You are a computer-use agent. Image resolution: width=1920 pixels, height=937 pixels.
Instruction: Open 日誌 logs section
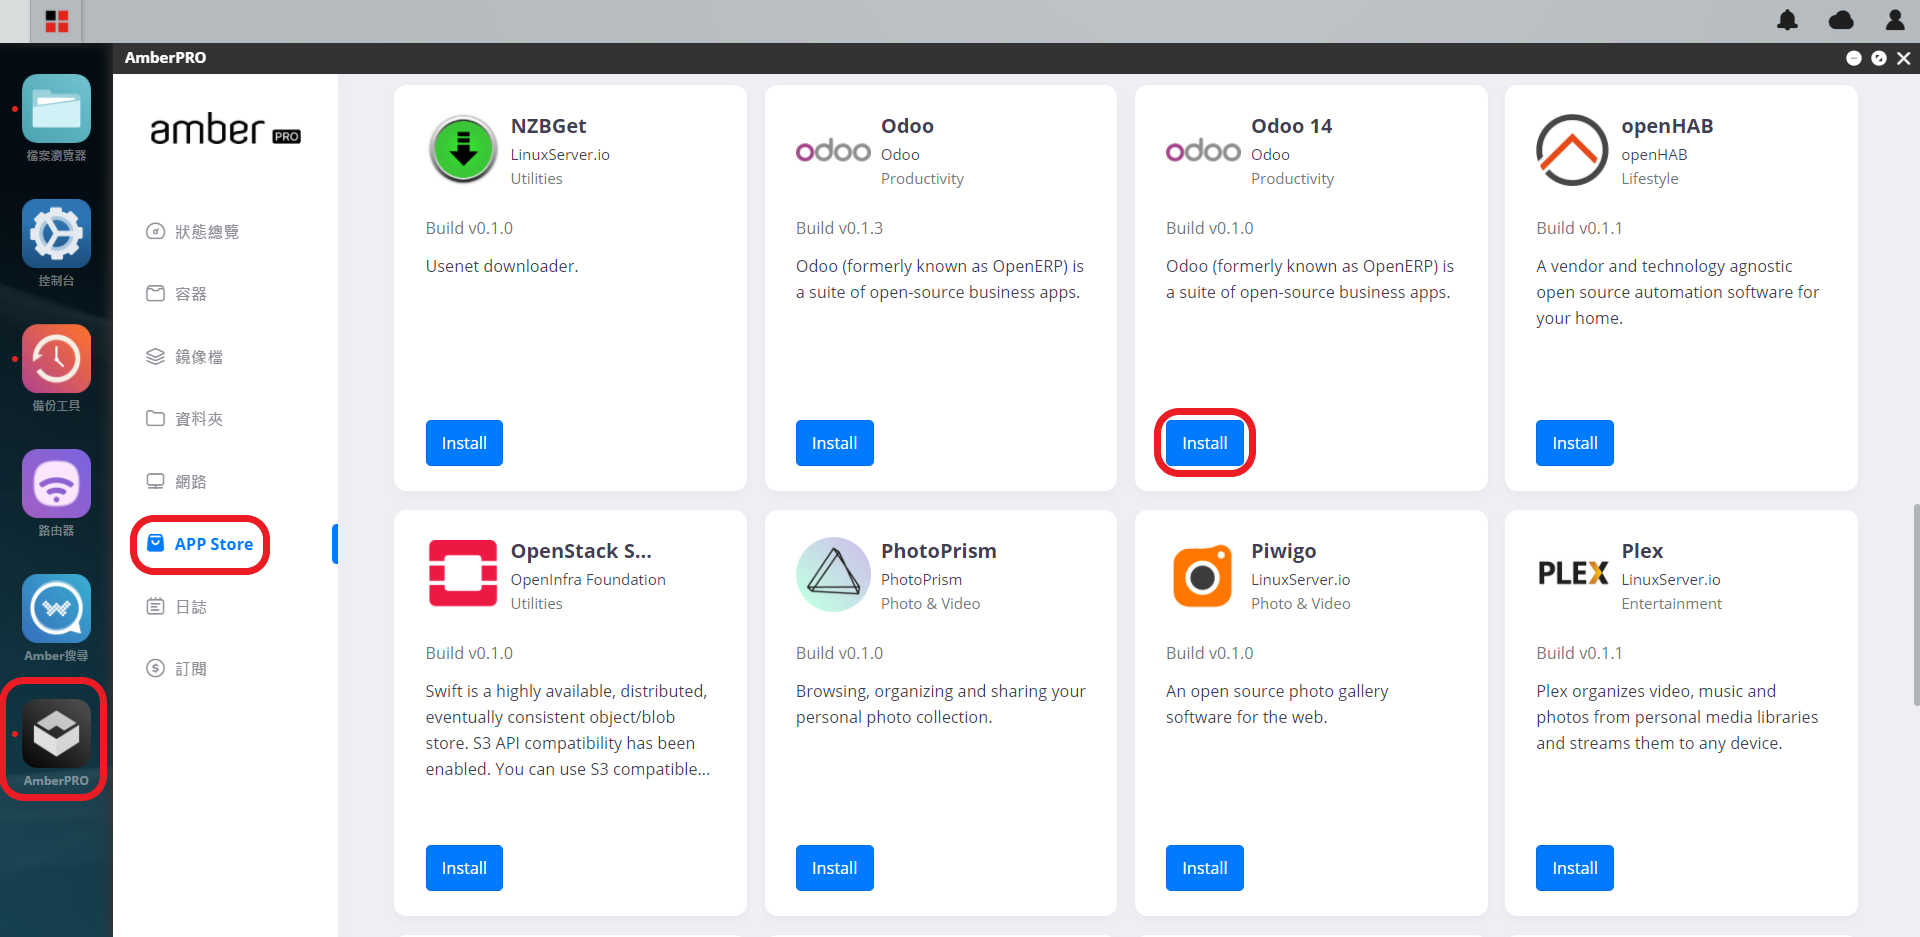pyautogui.click(x=177, y=606)
